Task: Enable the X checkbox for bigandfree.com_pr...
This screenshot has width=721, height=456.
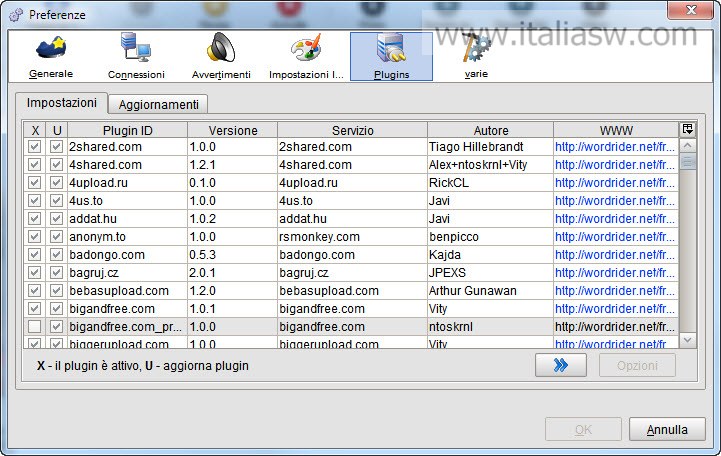Action: (34, 326)
